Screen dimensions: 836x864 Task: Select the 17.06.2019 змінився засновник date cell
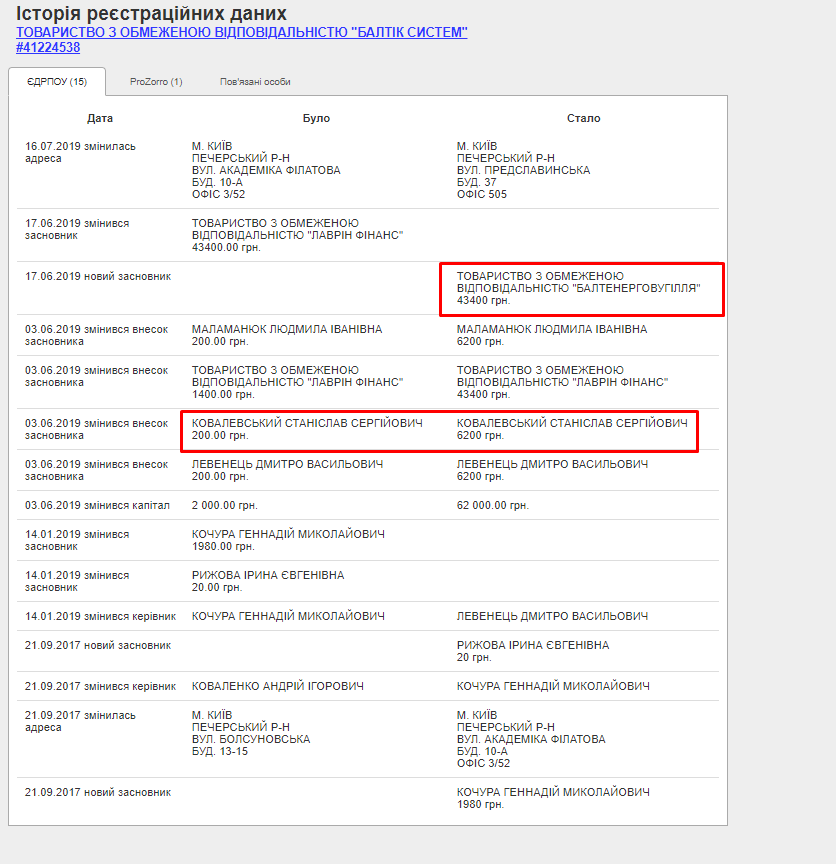77,229
